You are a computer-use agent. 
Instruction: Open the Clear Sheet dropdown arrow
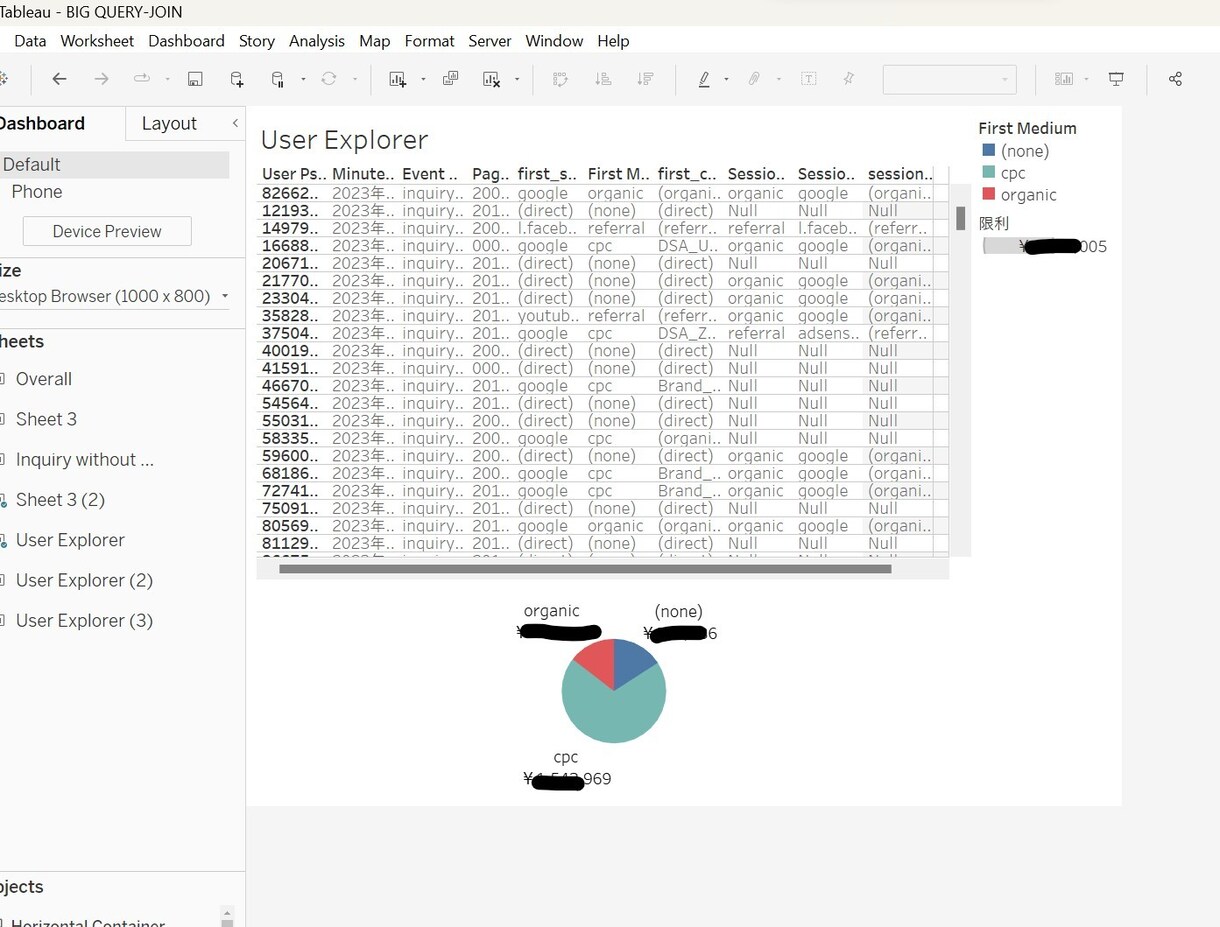point(517,79)
